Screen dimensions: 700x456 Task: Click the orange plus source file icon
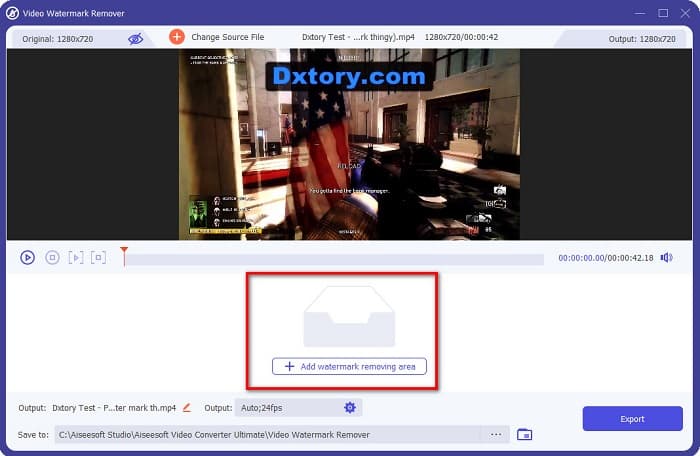click(177, 37)
